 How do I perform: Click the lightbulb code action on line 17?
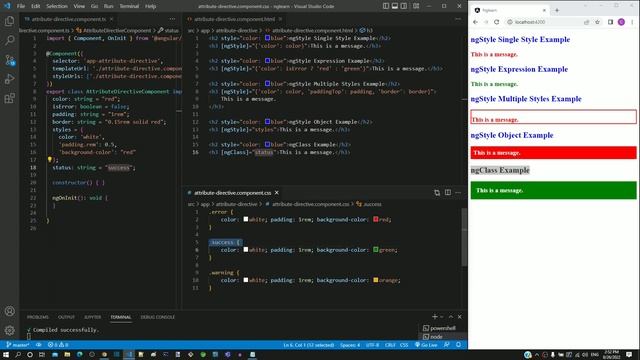pyautogui.click(x=50, y=160)
